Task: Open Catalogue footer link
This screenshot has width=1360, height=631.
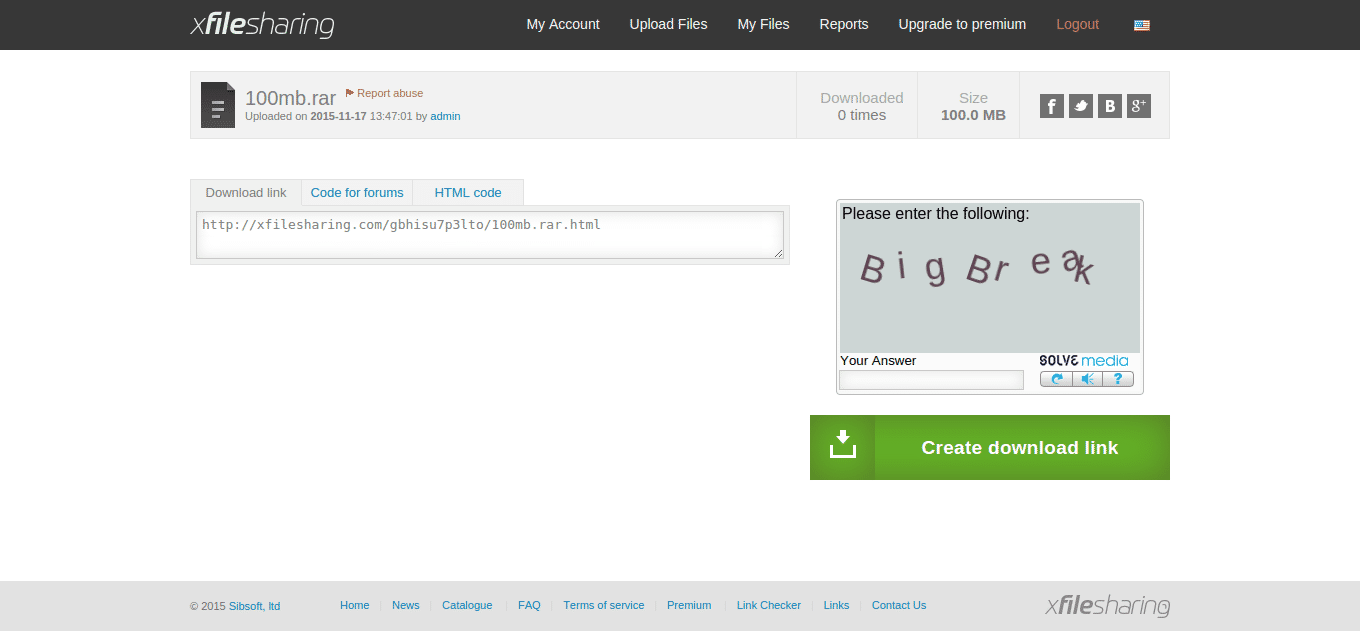Action: (467, 605)
